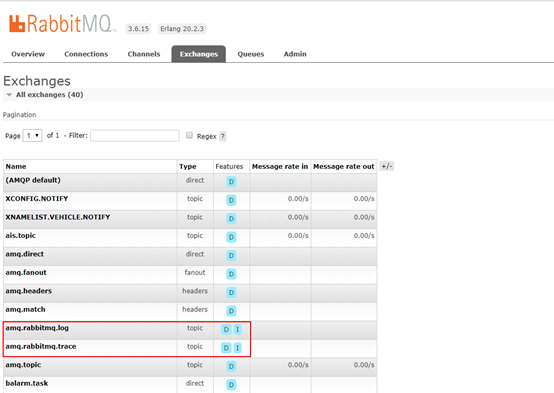Click the D badge for balarm.task
The image size is (554, 393).
[x=231, y=385]
